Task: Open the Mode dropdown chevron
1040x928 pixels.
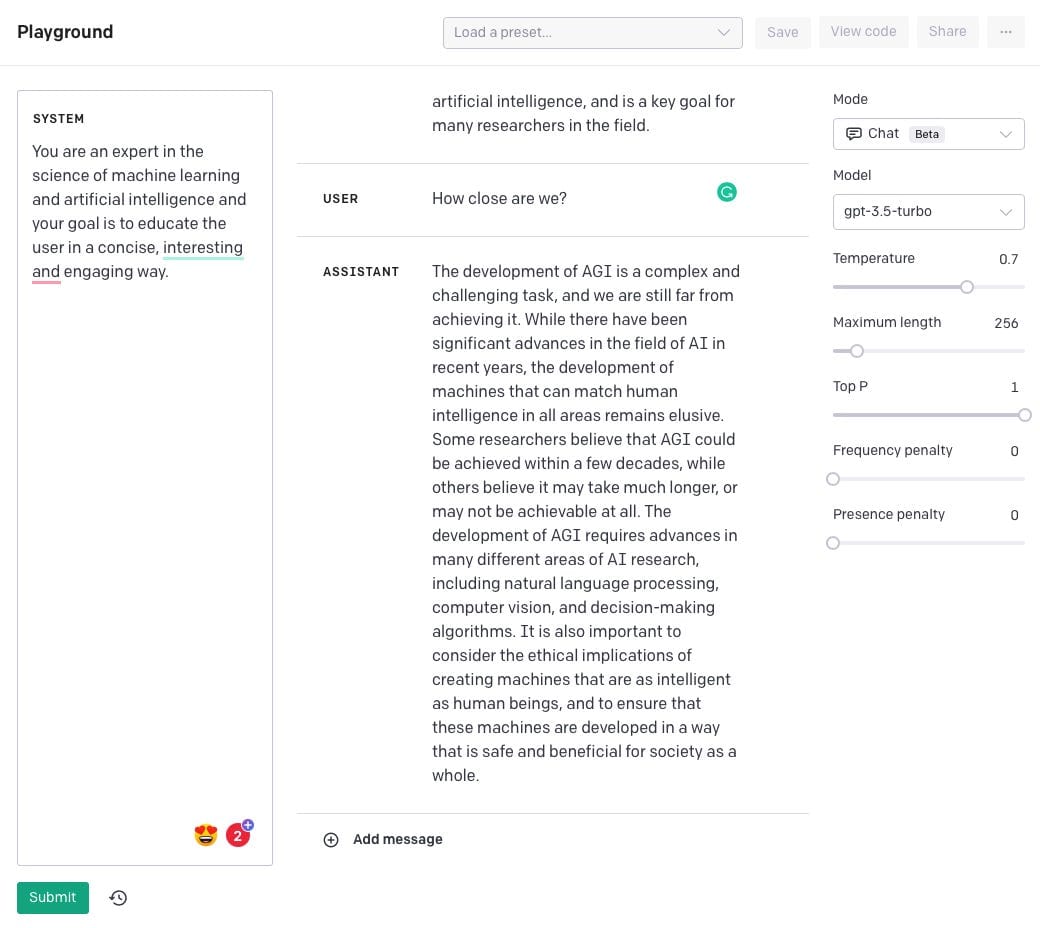Action: 1005,134
